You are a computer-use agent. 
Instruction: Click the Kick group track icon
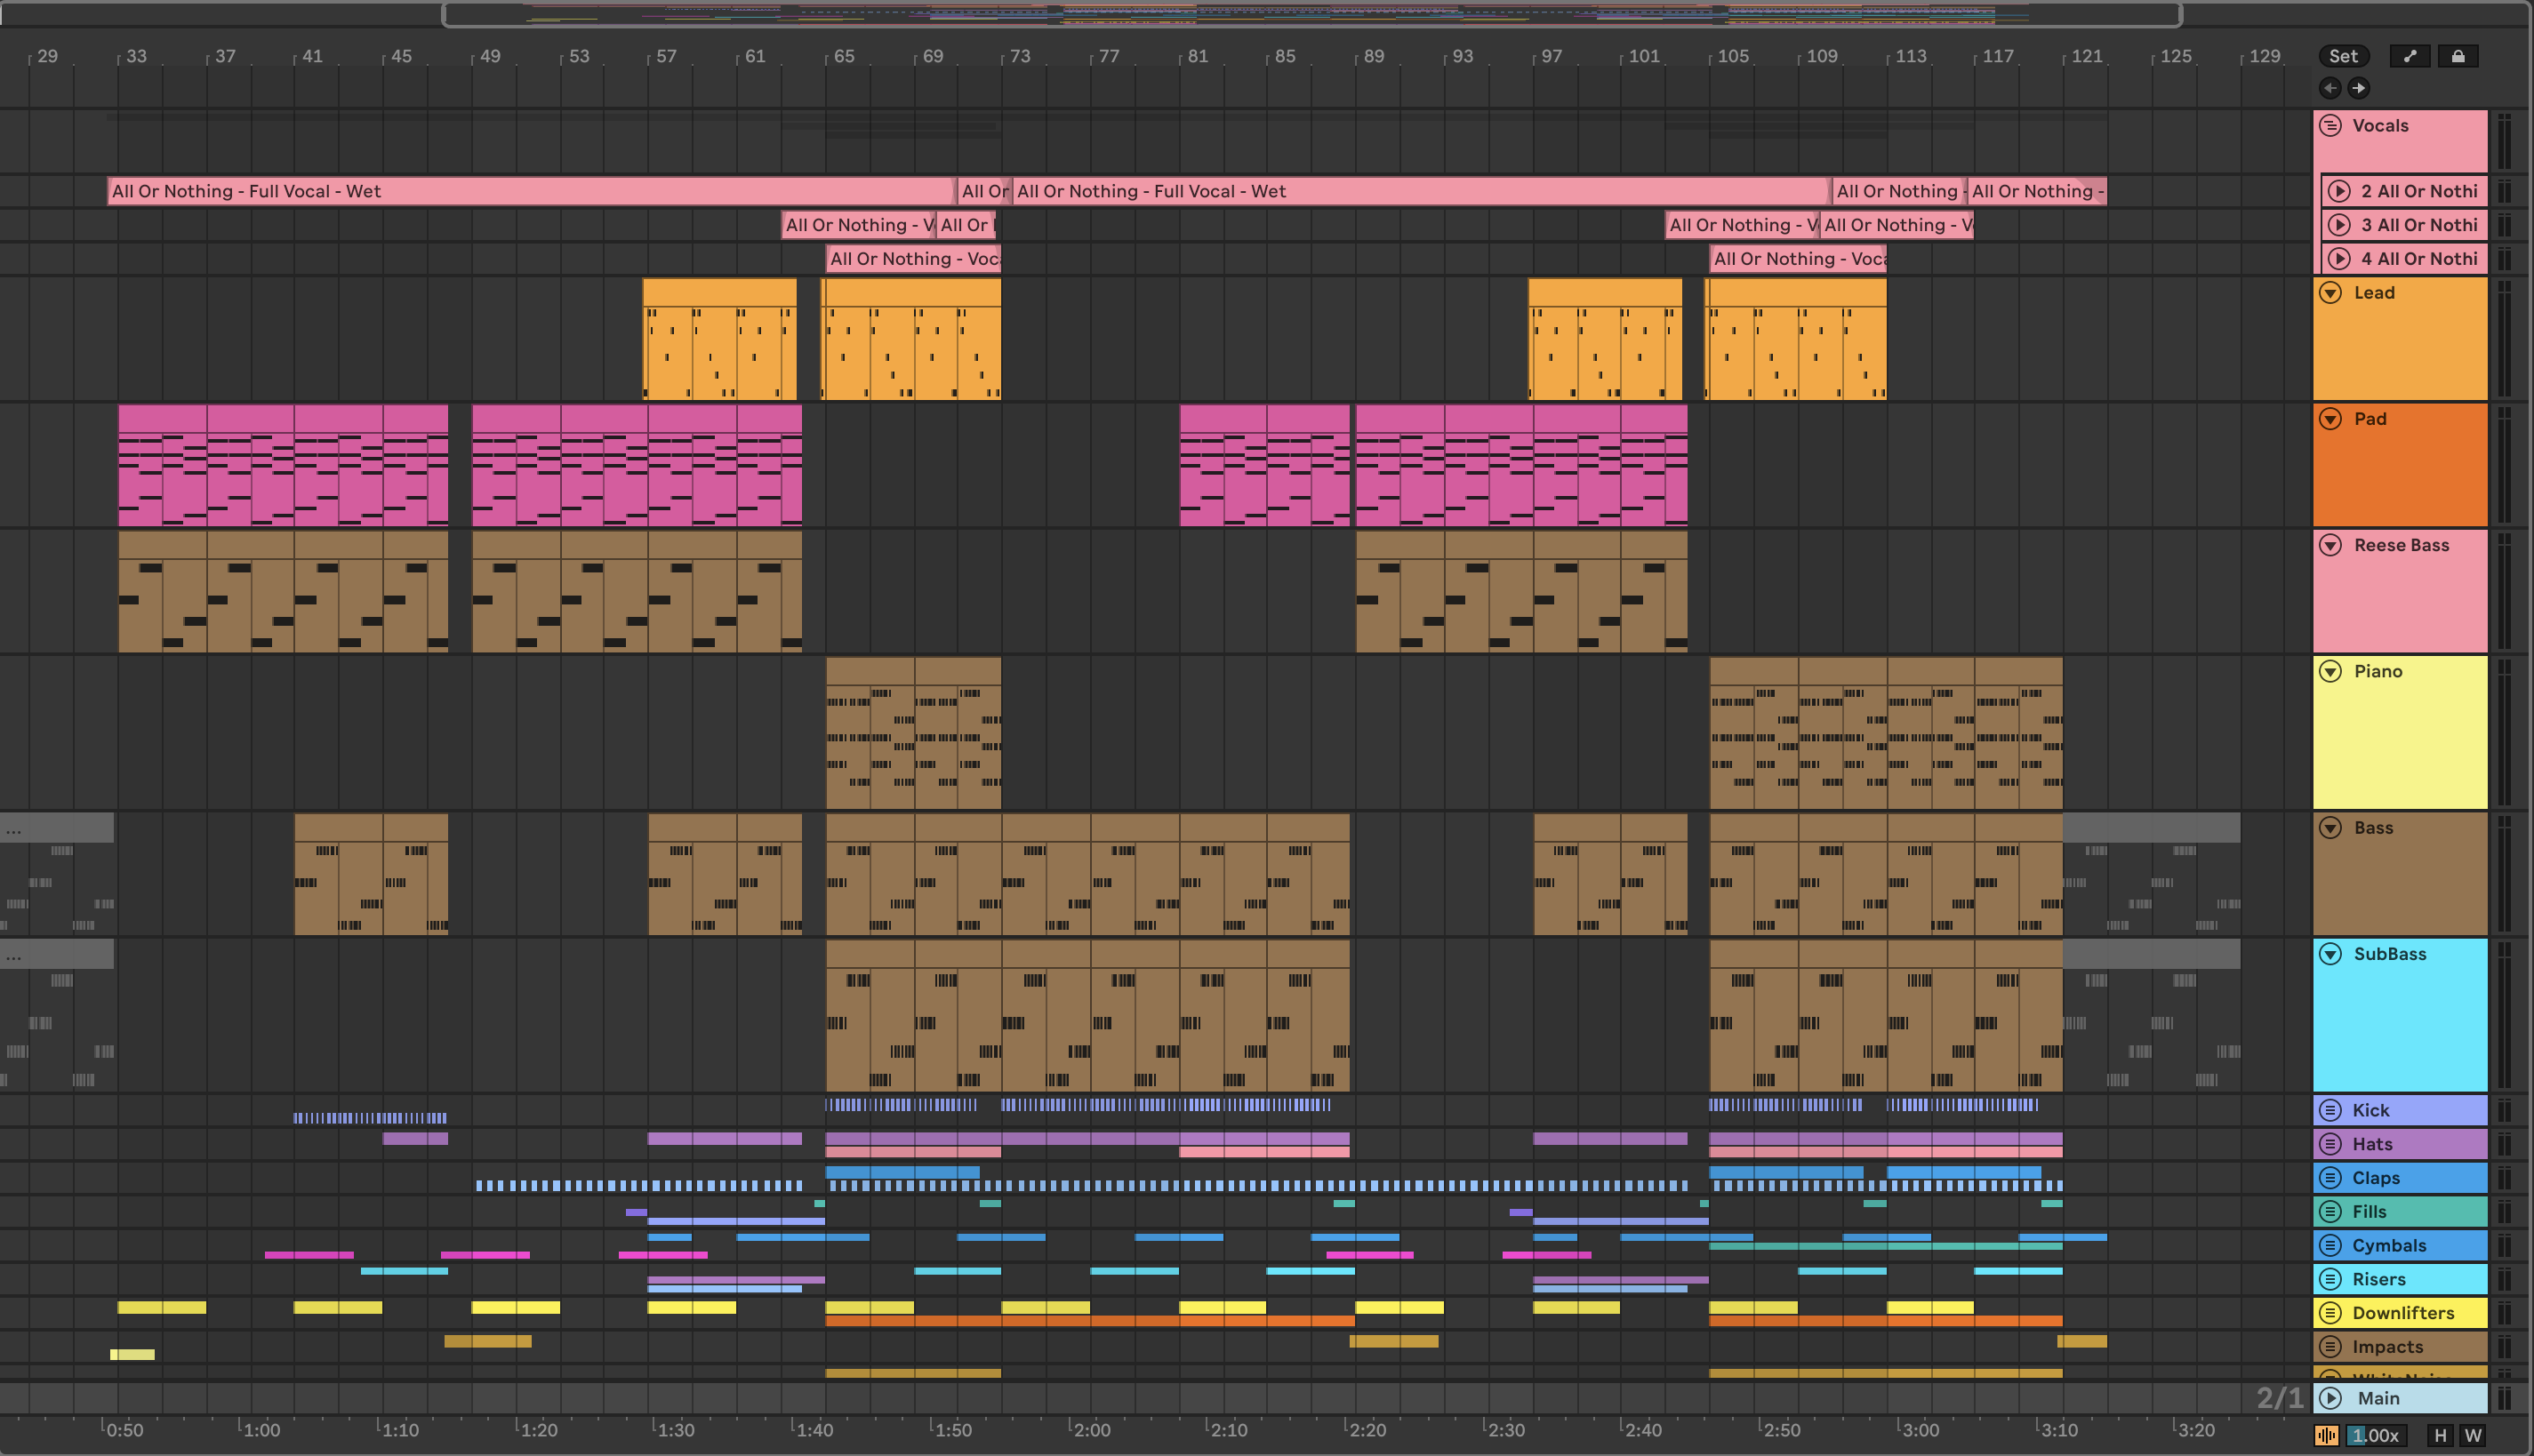(2331, 1110)
